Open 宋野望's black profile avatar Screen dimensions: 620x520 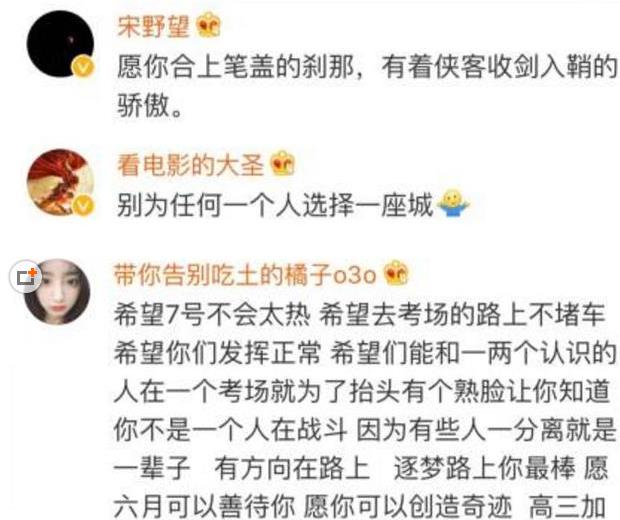pos(60,44)
